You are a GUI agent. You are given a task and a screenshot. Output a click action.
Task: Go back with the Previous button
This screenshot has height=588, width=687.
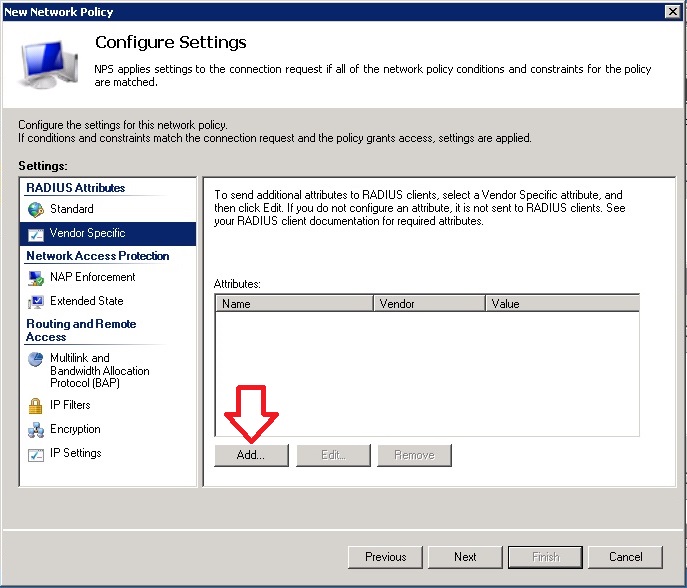(385, 557)
